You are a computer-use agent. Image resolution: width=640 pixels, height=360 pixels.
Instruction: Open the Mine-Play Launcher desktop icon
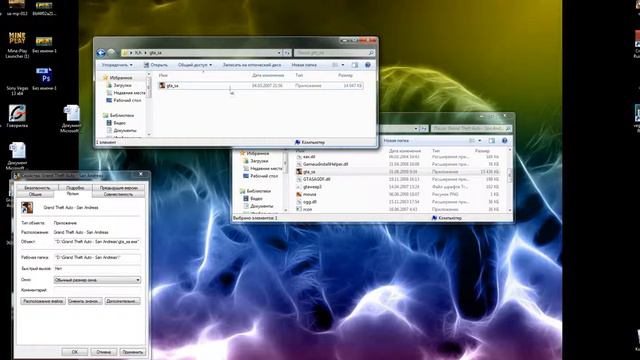[17, 40]
